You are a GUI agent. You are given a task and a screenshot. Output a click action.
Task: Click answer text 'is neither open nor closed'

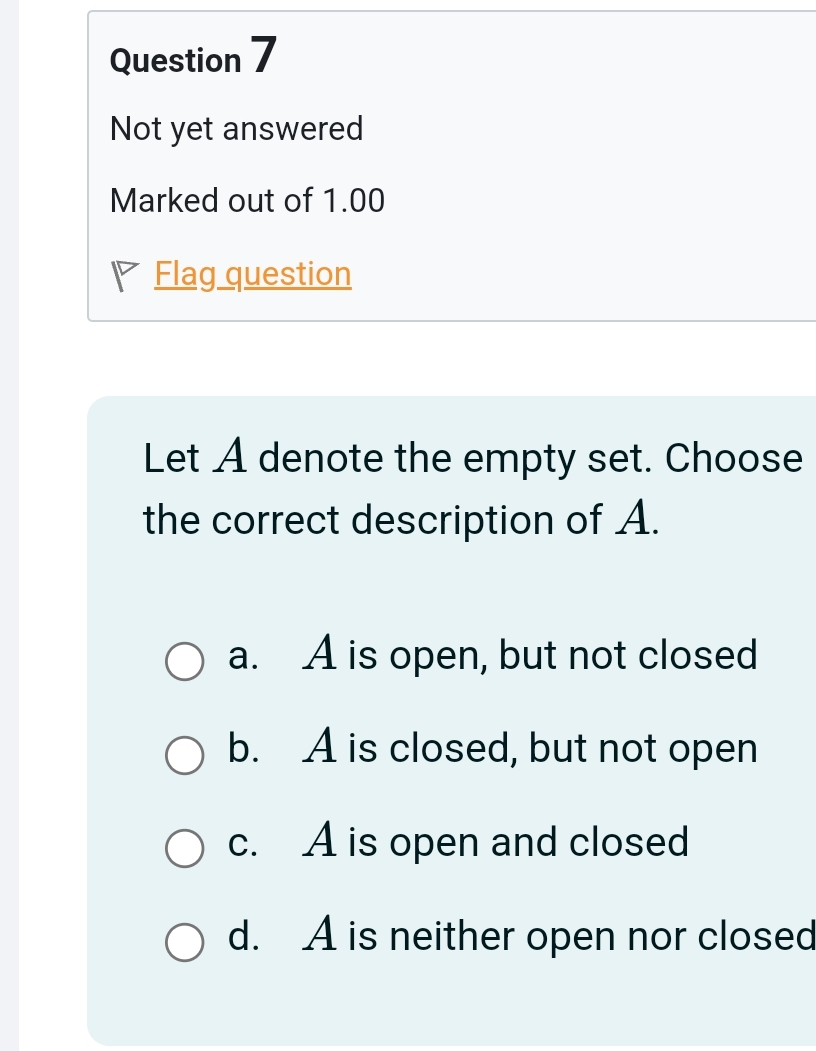[x=582, y=936]
